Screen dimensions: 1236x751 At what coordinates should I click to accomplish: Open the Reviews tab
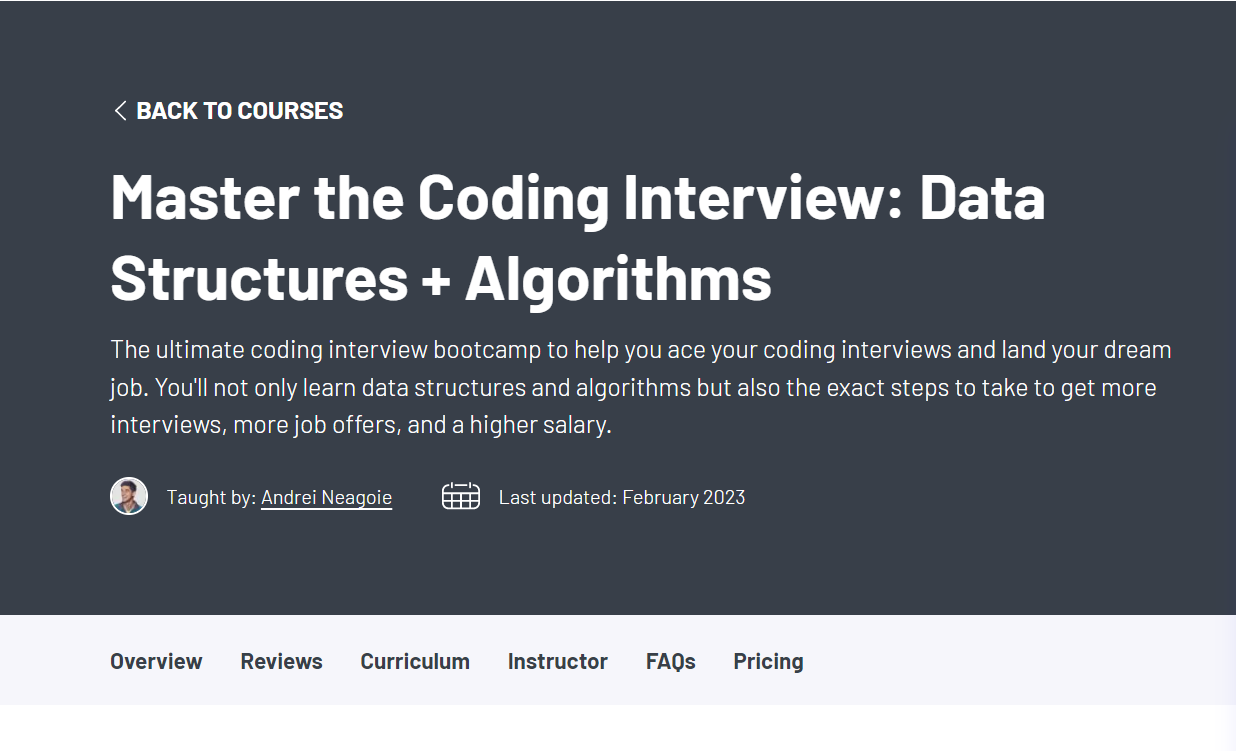[281, 661]
